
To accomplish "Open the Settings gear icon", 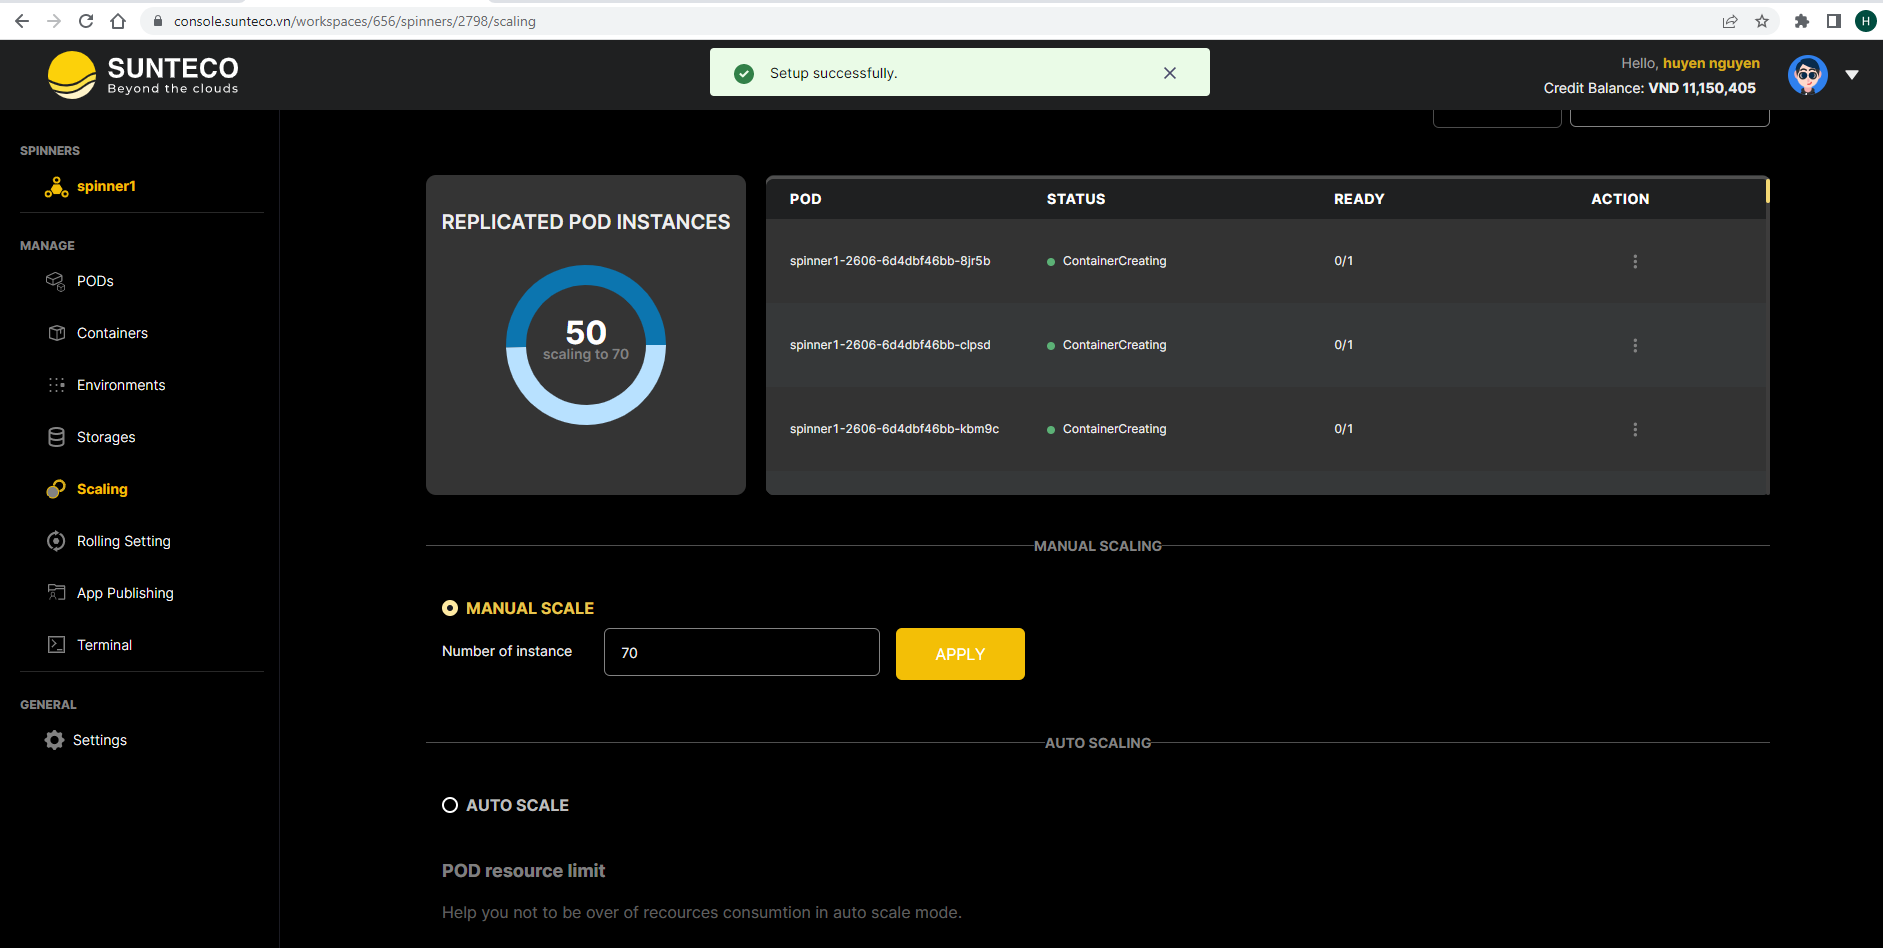I will click(53, 740).
